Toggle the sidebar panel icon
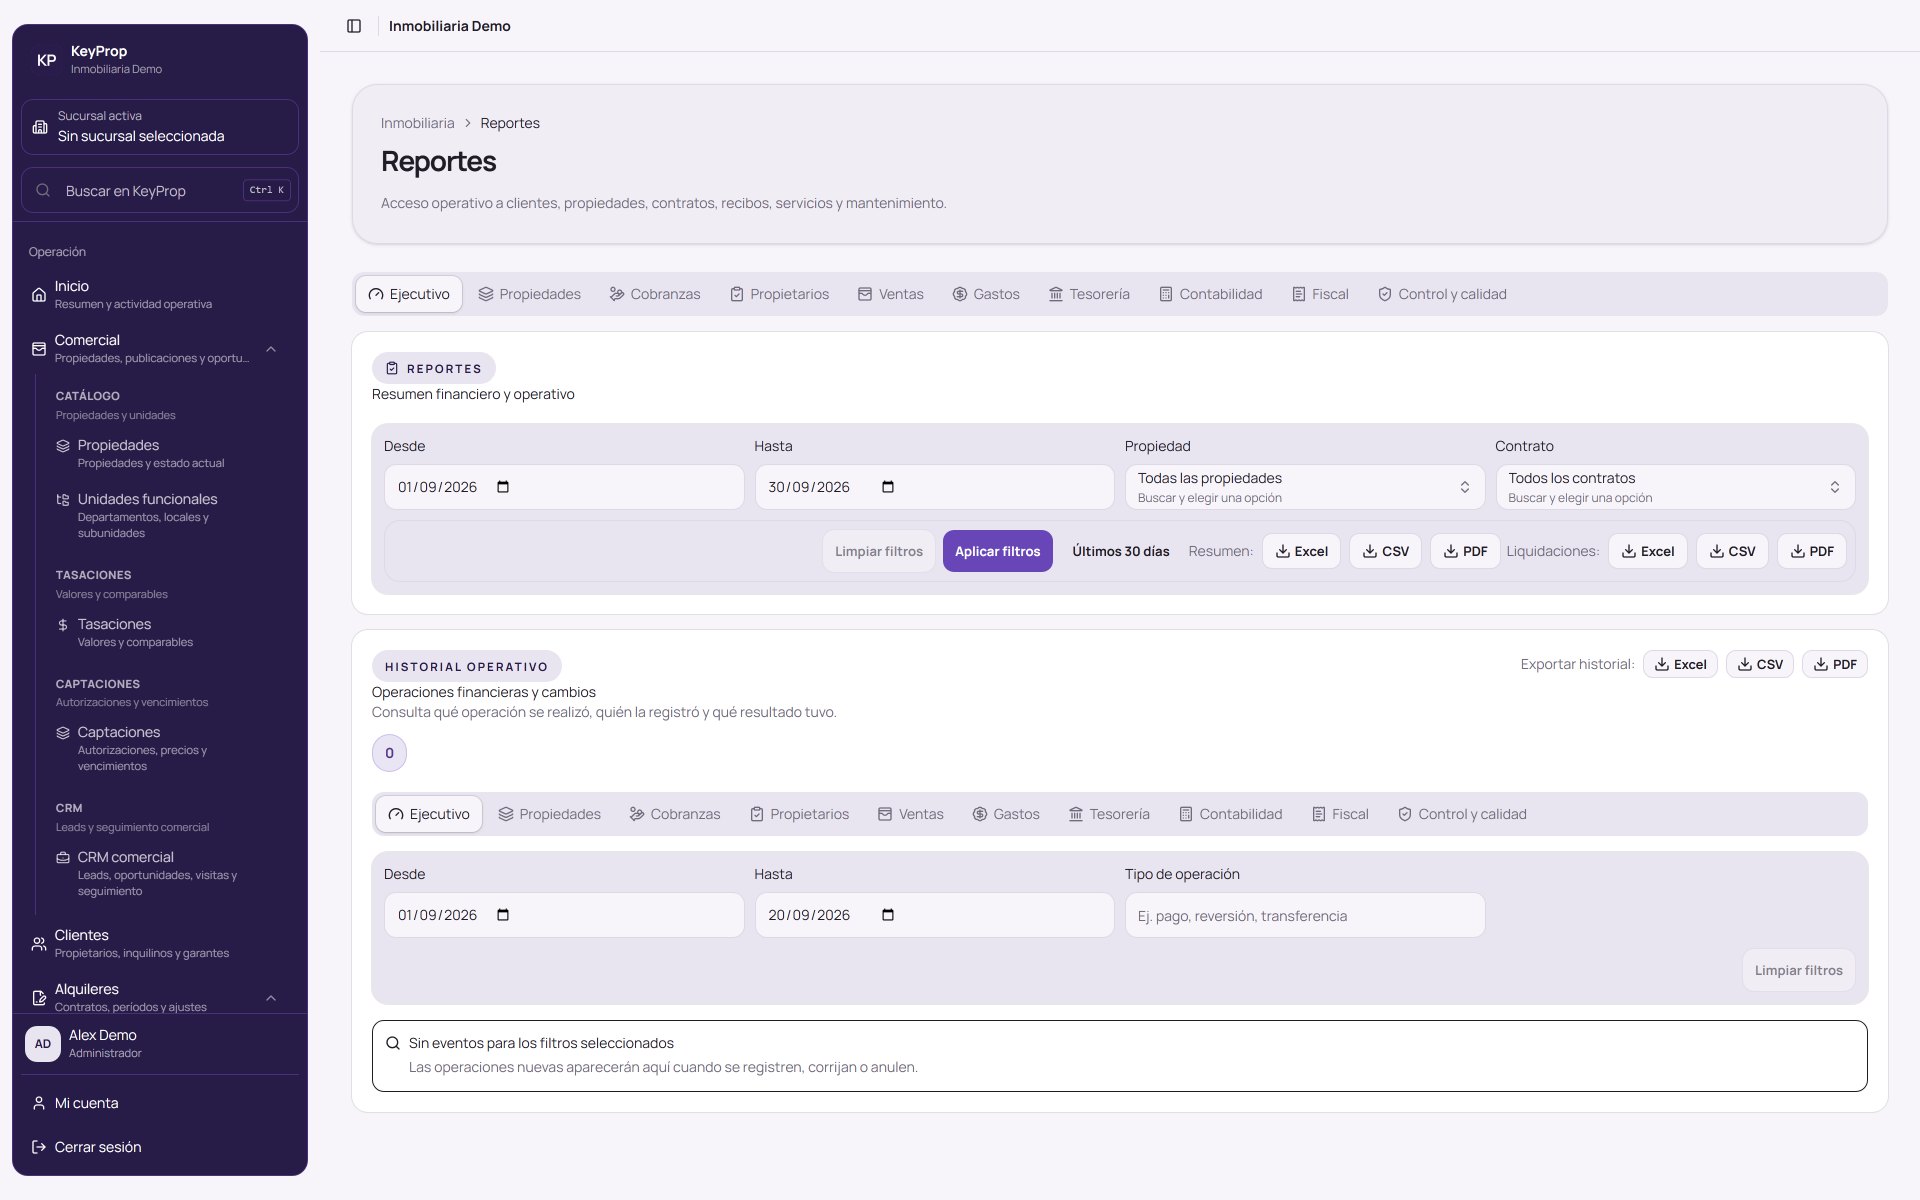The image size is (1920, 1200). 354,26
